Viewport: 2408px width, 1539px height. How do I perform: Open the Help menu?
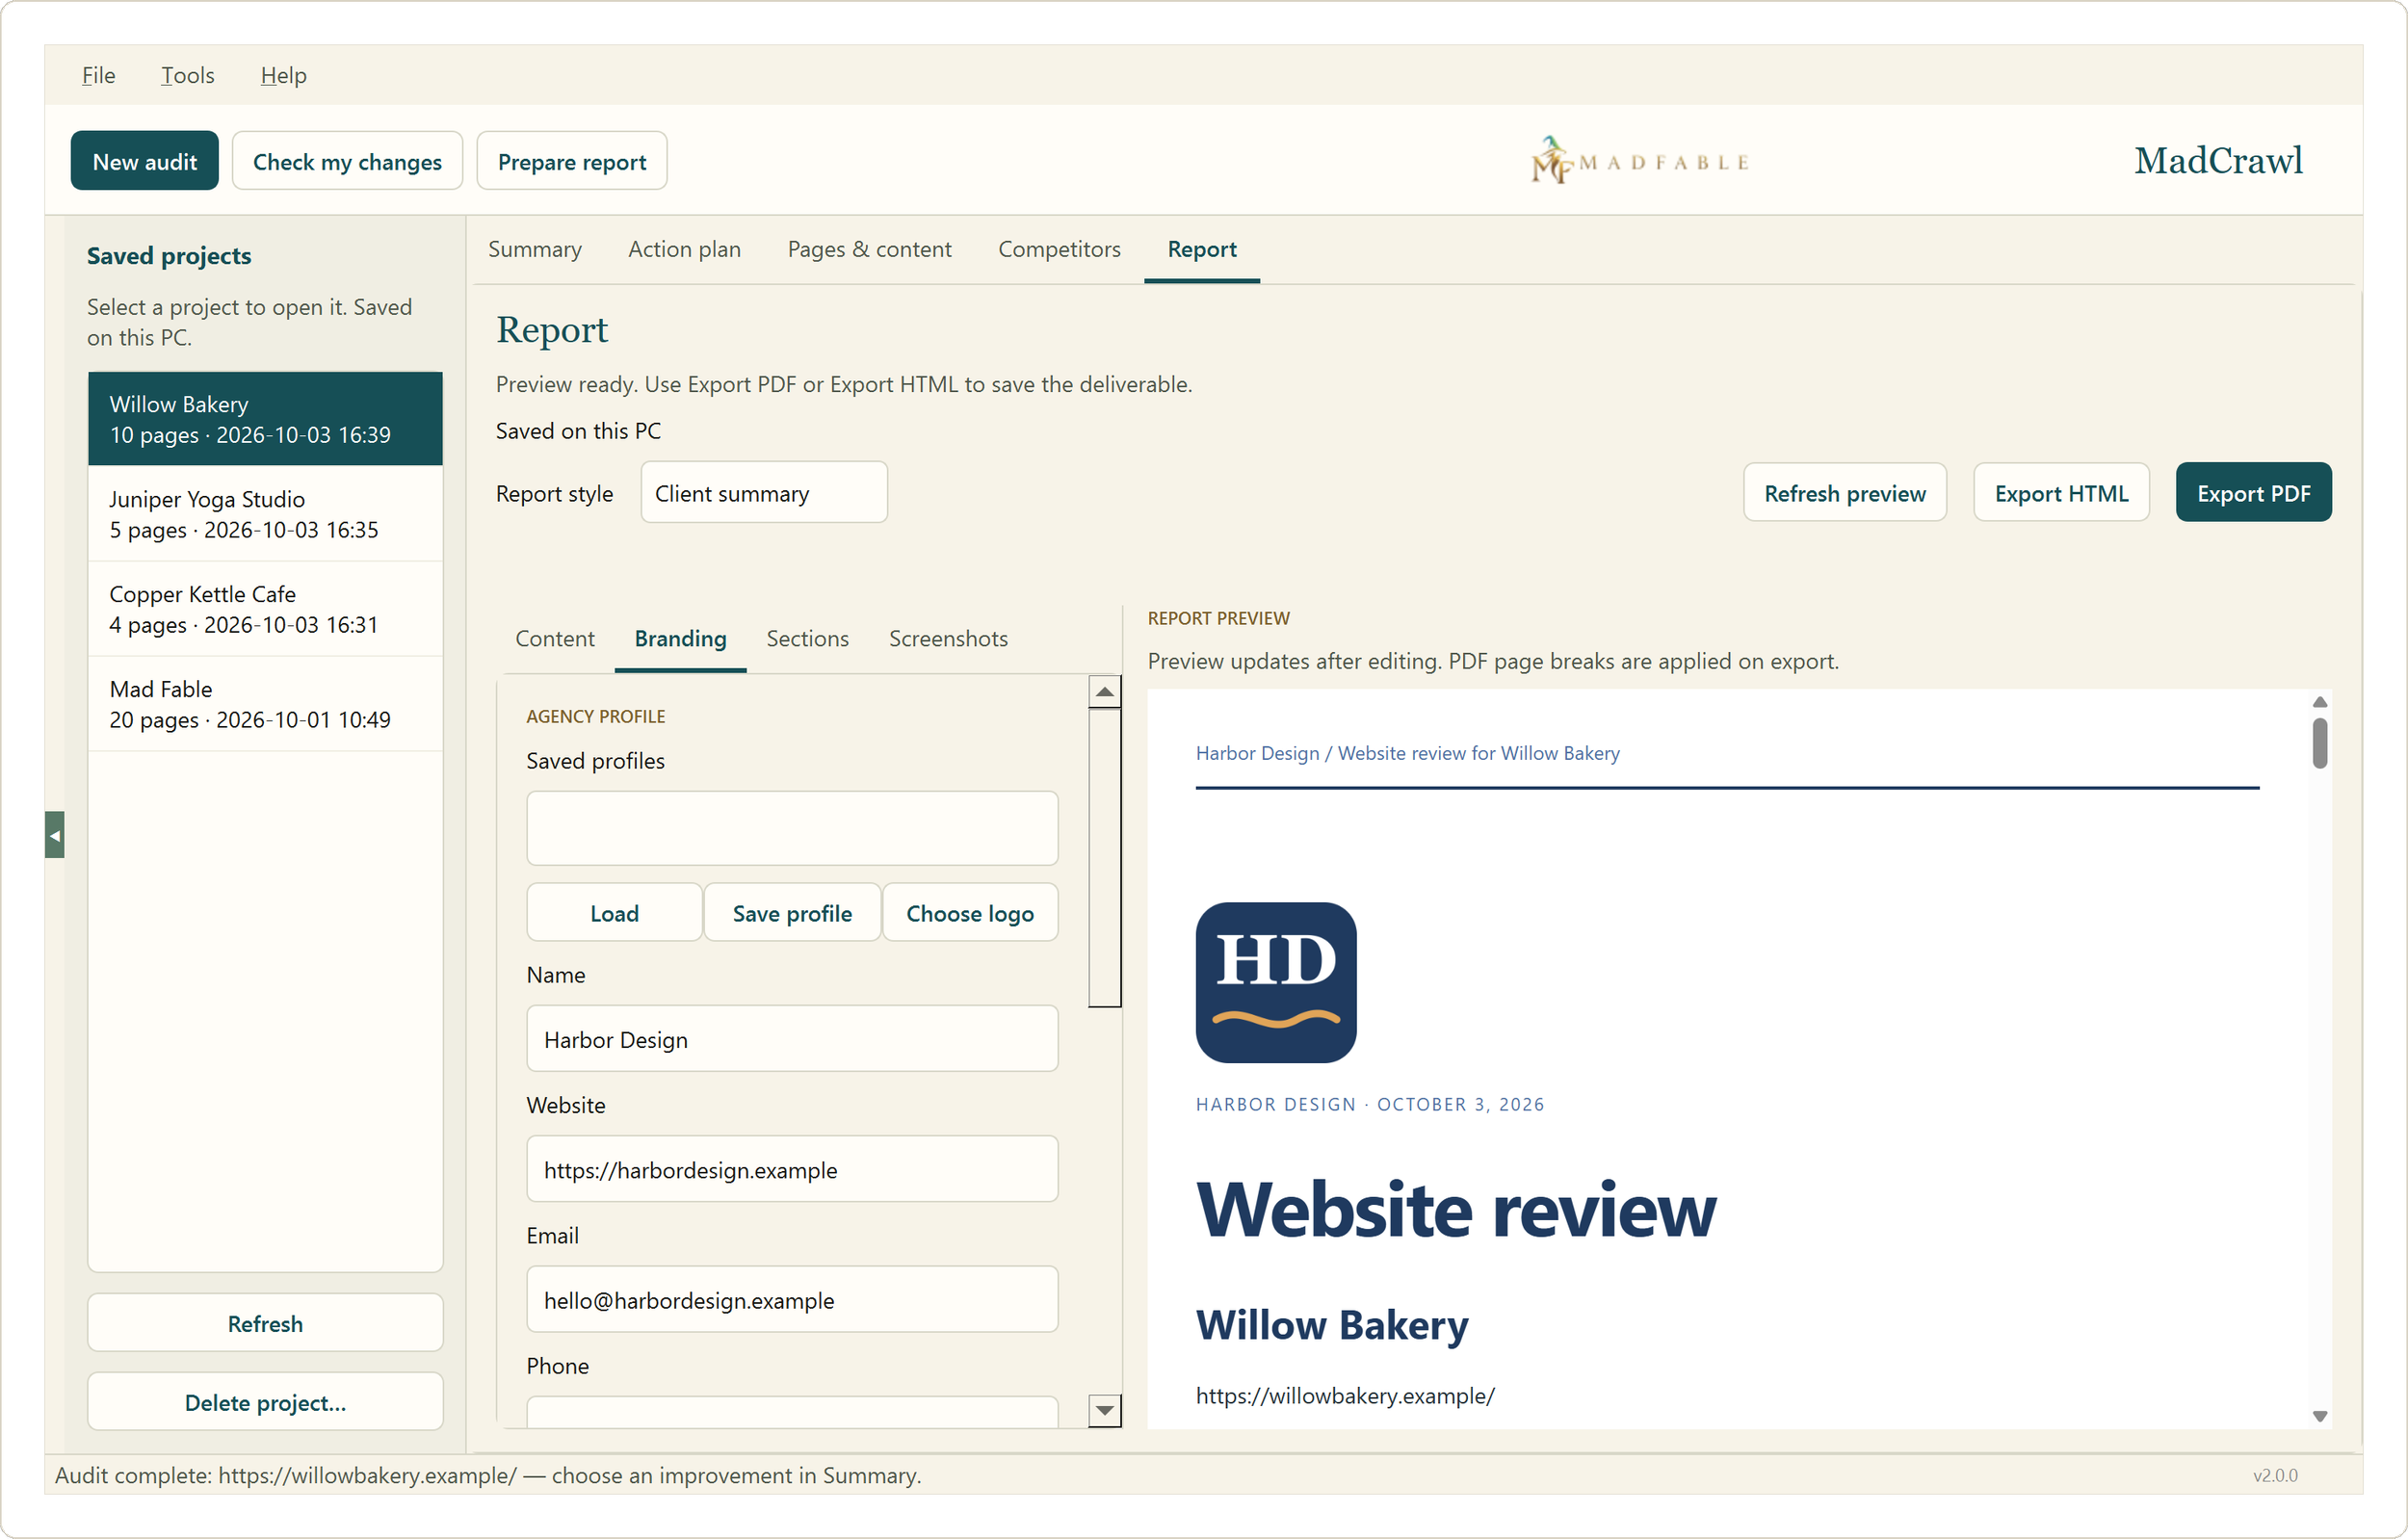[283, 75]
